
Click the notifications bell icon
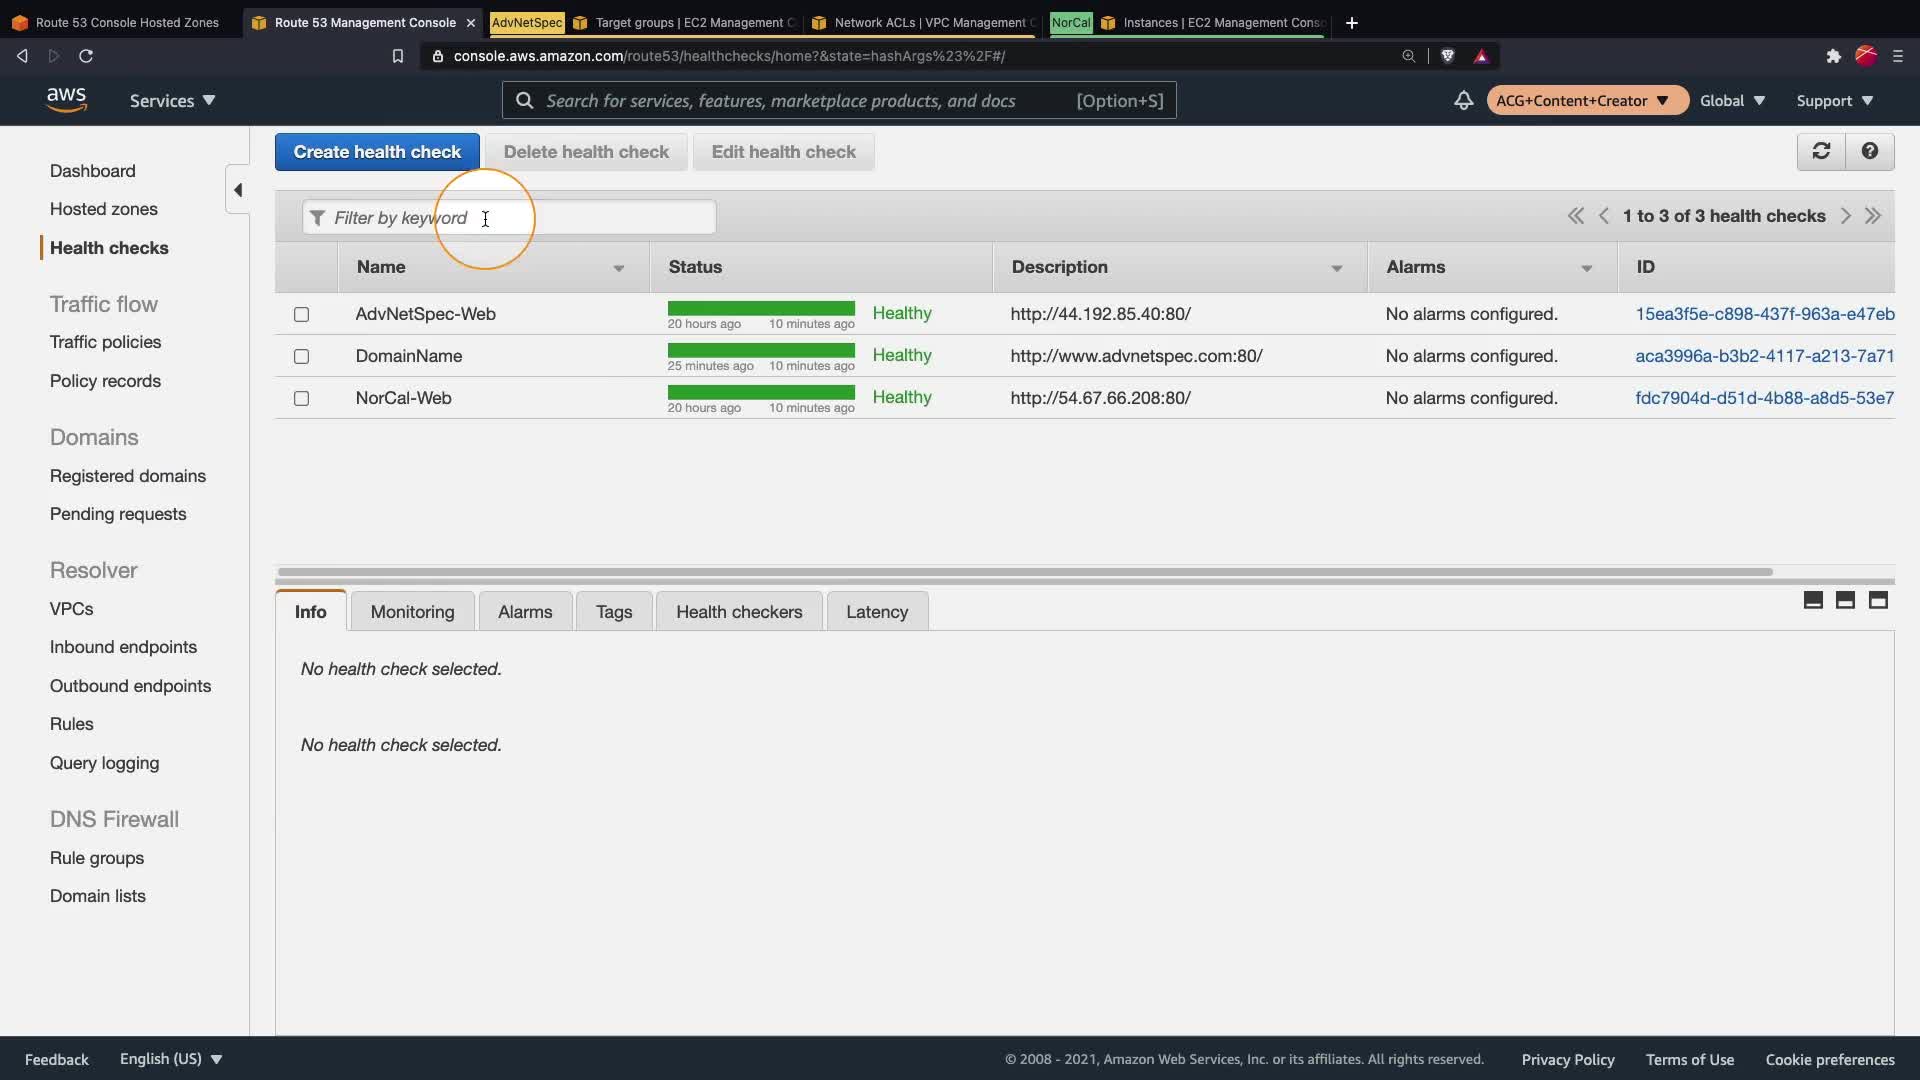click(x=1463, y=100)
